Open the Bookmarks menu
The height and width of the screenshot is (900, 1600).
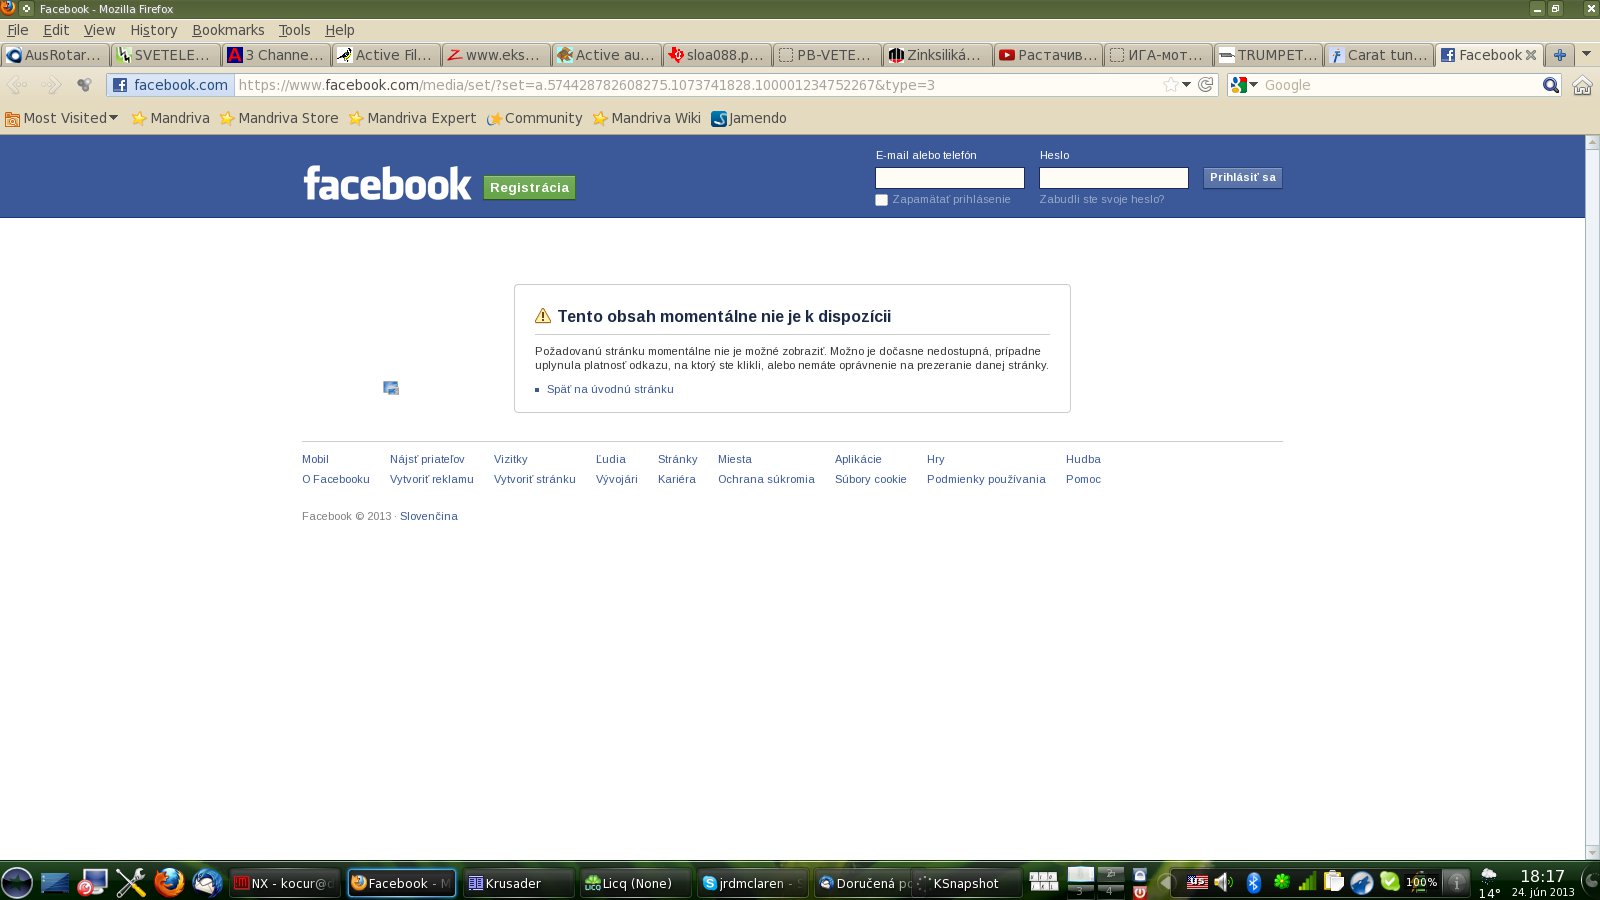point(228,30)
